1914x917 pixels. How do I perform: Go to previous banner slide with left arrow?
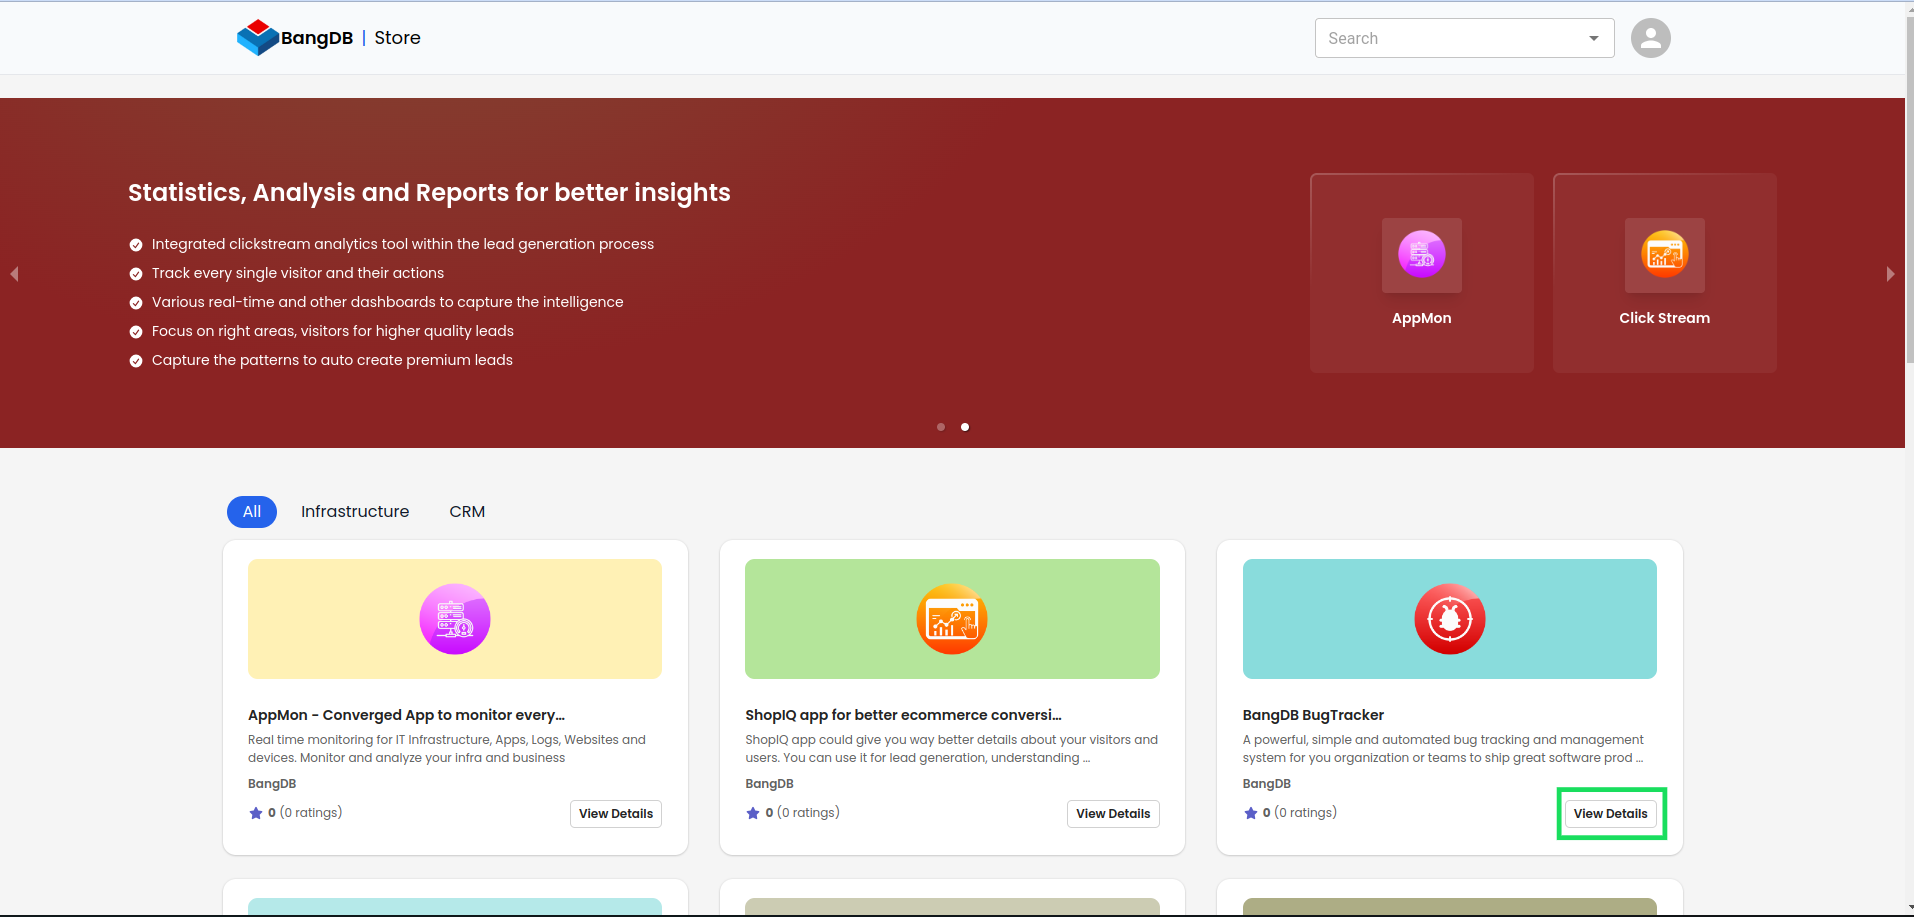pos(14,273)
